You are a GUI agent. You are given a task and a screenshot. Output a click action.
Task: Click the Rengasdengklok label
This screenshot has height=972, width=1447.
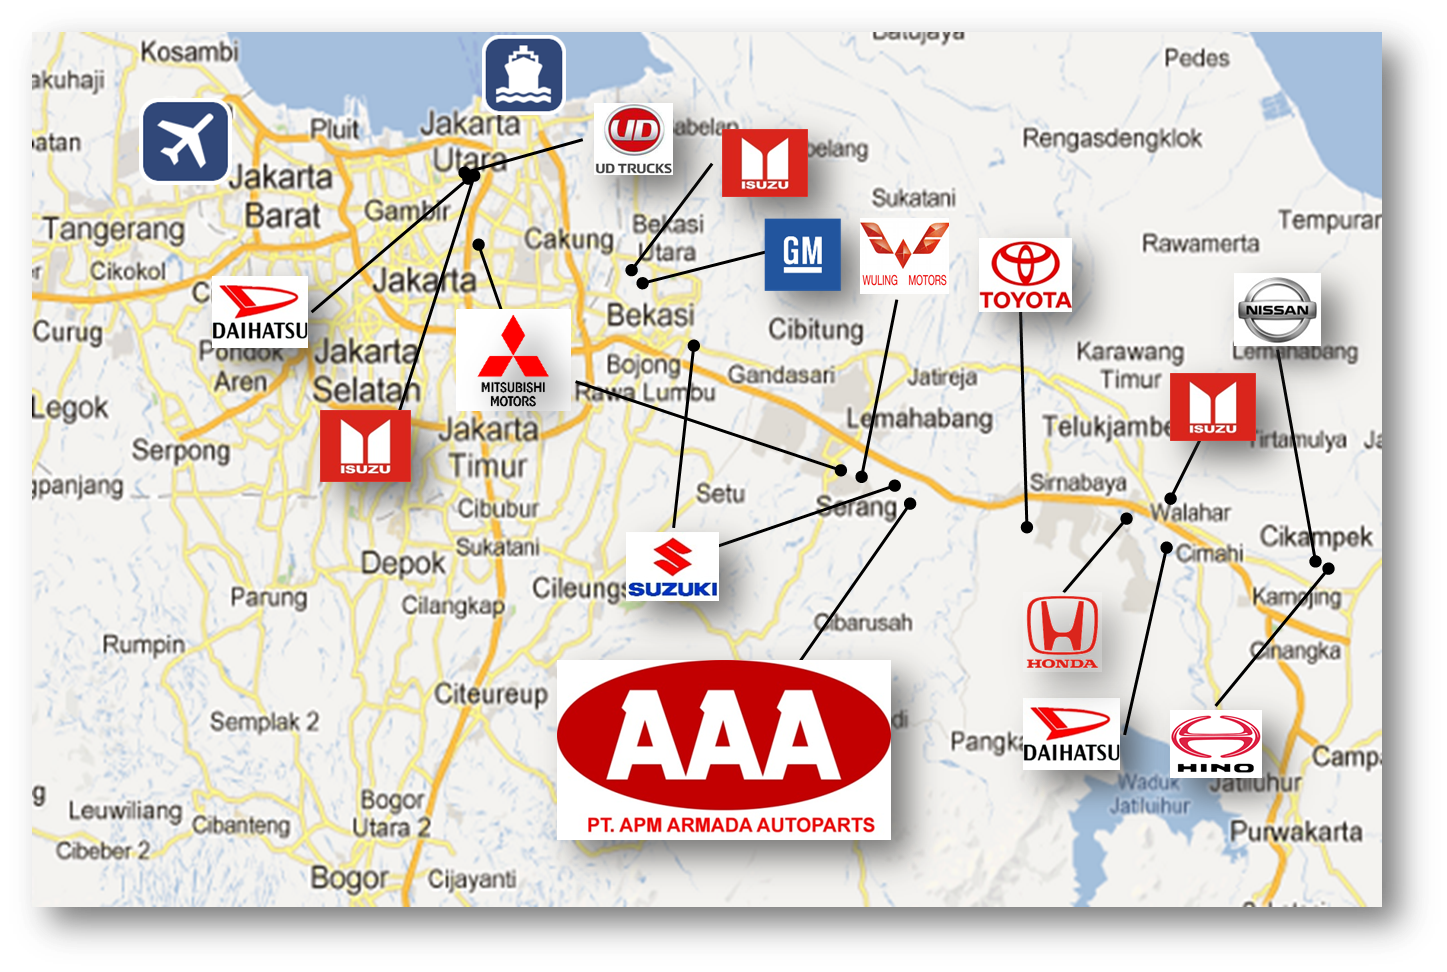click(x=1112, y=139)
